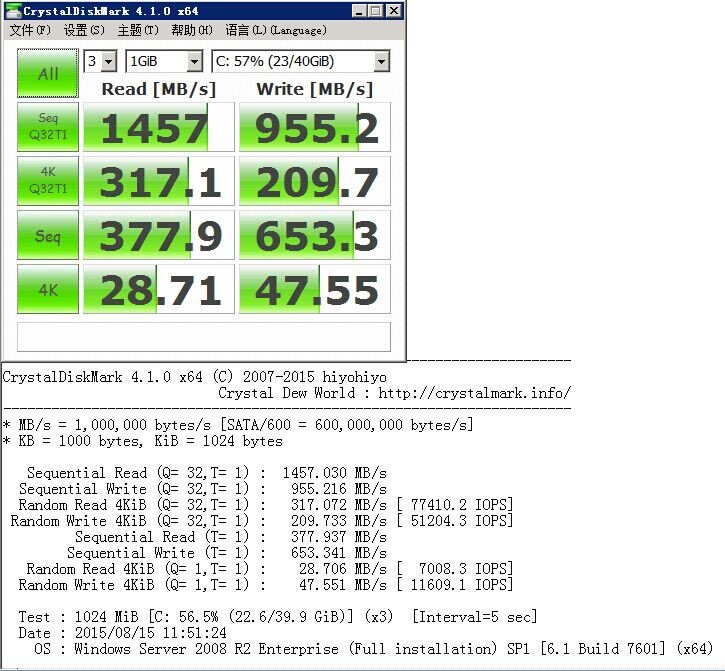725x671 pixels.
Task: Click the http://crystalmark.info/ URL text
Action: pos(474,393)
